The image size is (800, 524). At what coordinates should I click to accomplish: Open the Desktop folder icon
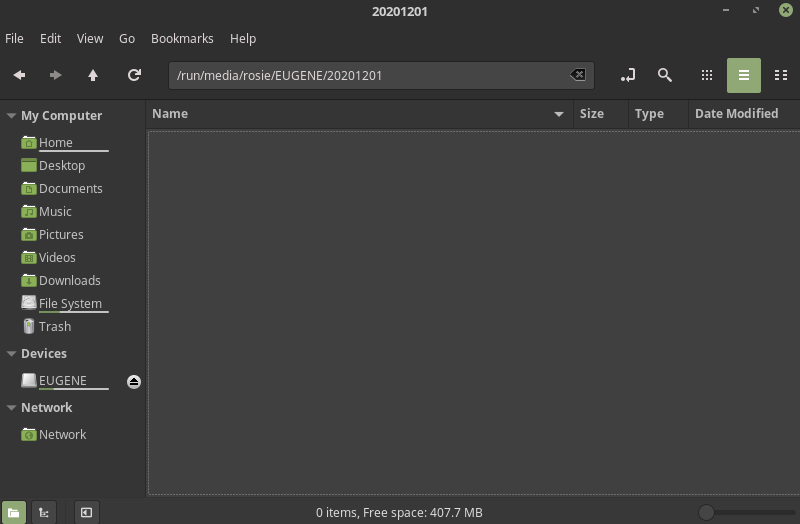click(29, 165)
